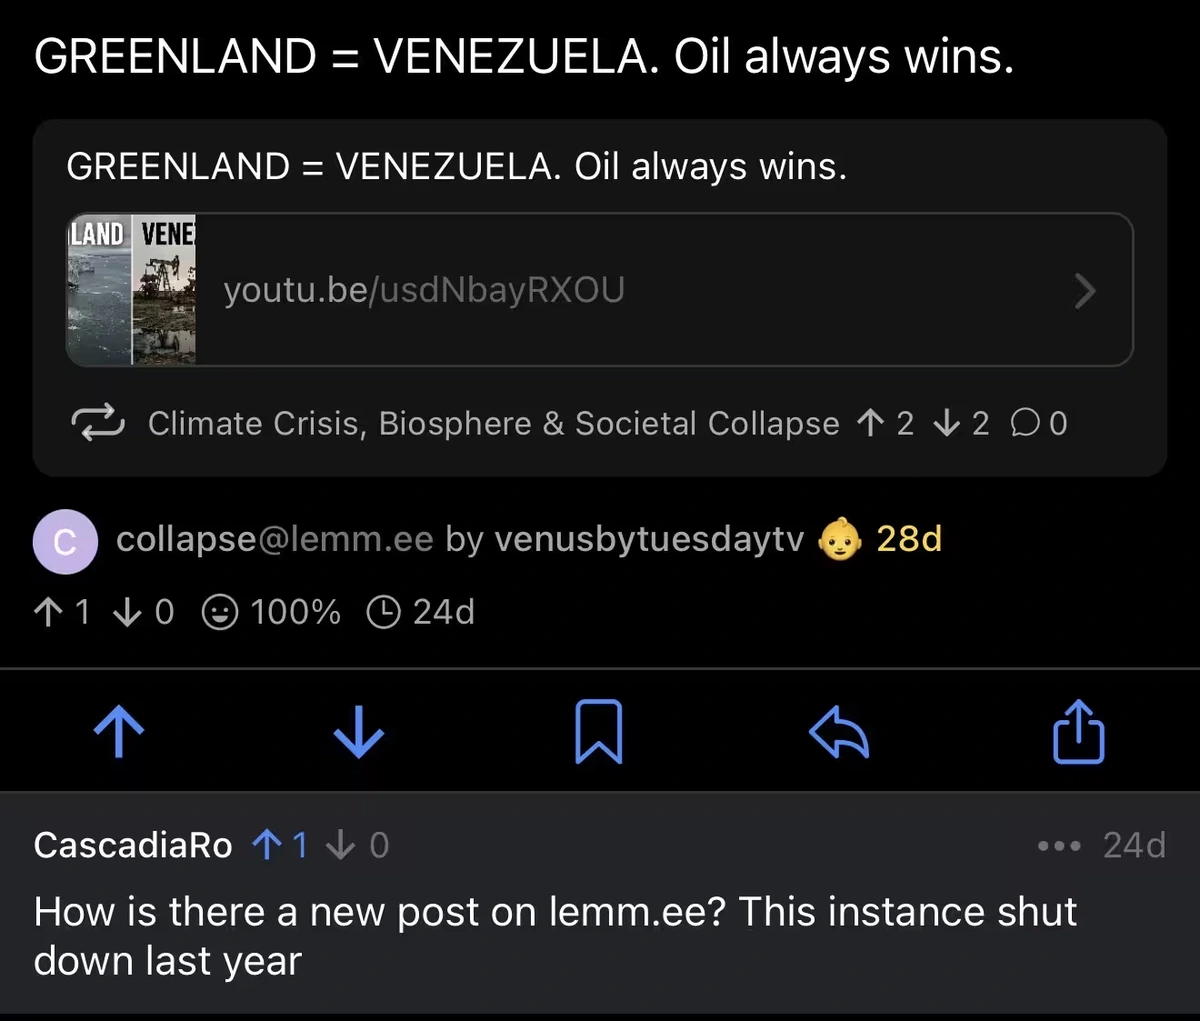Open the three-dot menu on CascadiaRo's comment
The height and width of the screenshot is (1021, 1200).
pos(1059,846)
